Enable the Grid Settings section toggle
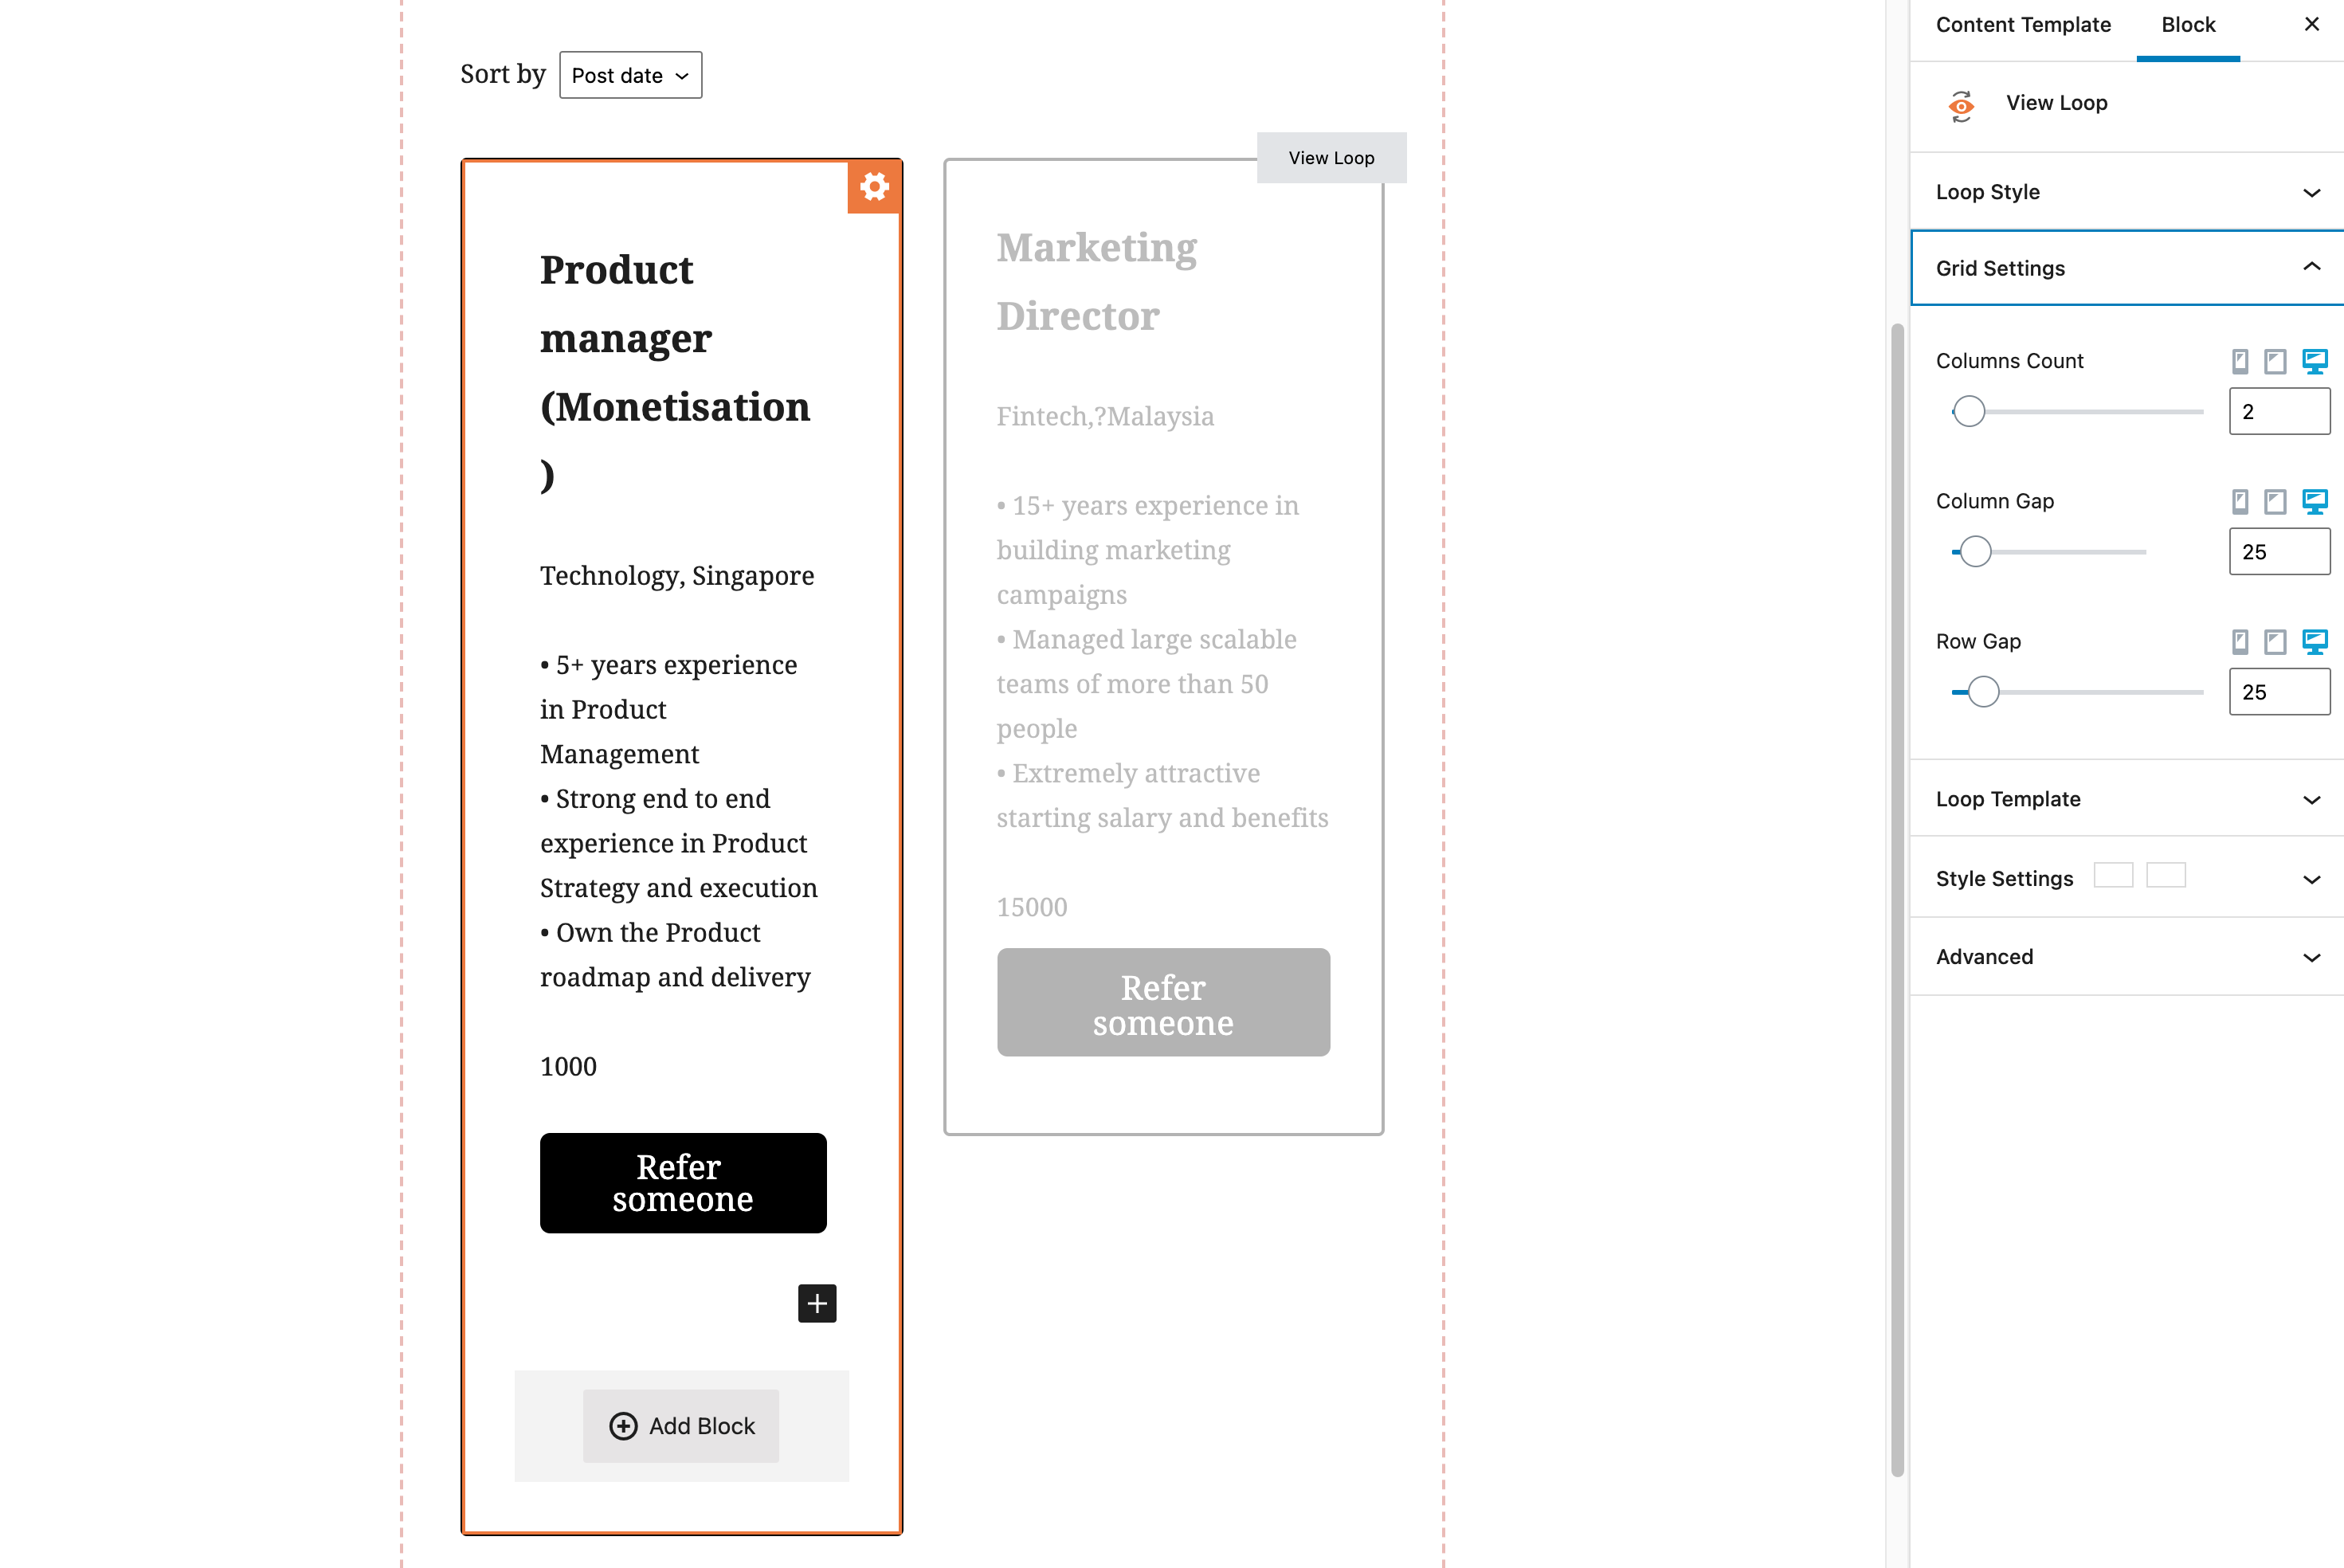The height and width of the screenshot is (1568, 2344). tap(2312, 266)
